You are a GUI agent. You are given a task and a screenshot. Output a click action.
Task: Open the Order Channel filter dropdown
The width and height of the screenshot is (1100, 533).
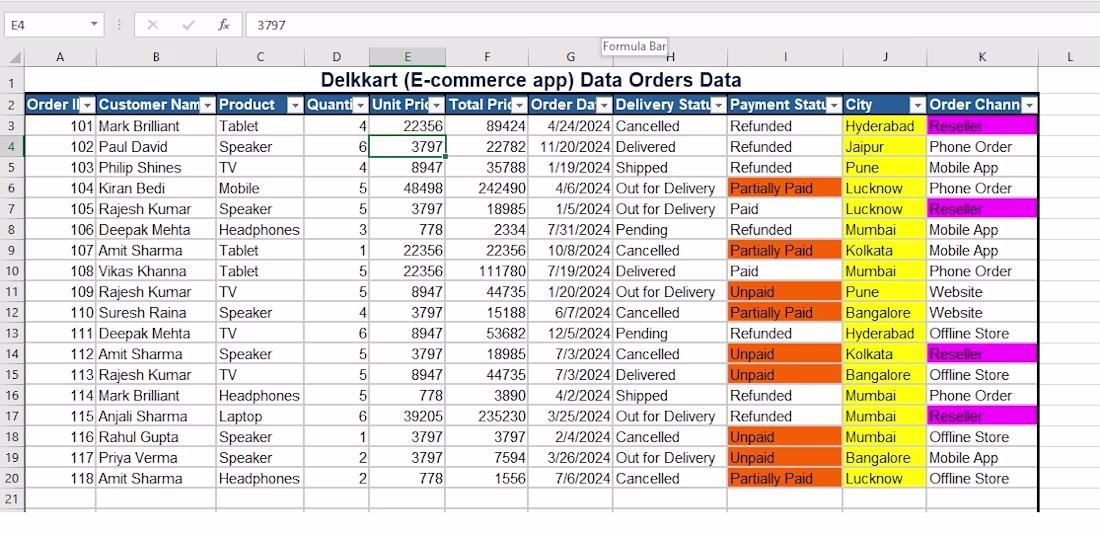tap(1029, 106)
